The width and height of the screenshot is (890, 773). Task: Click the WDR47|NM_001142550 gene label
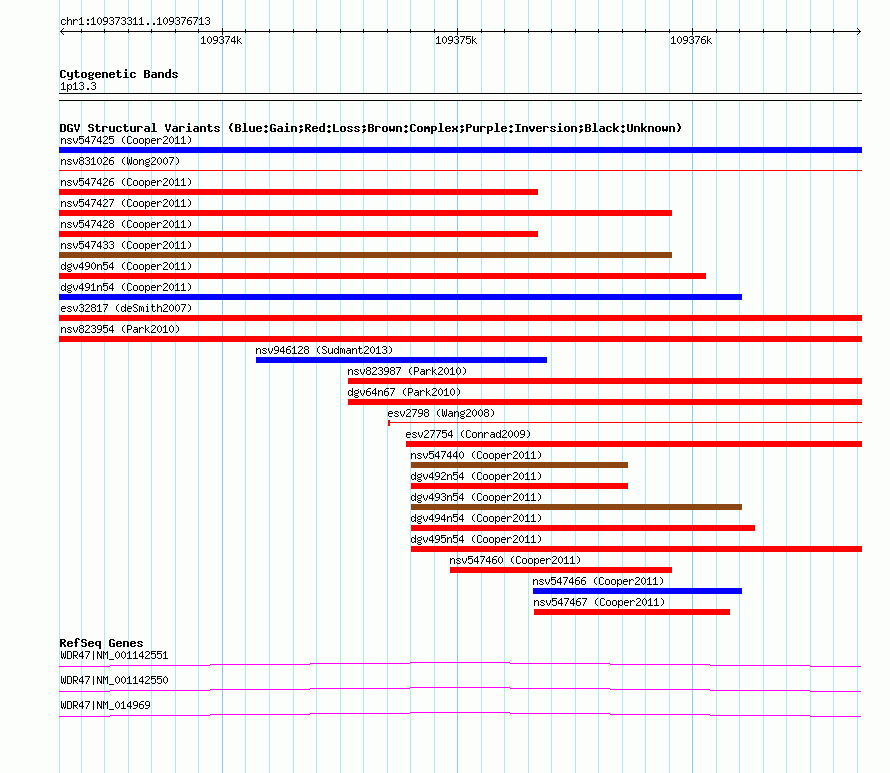pos(114,680)
